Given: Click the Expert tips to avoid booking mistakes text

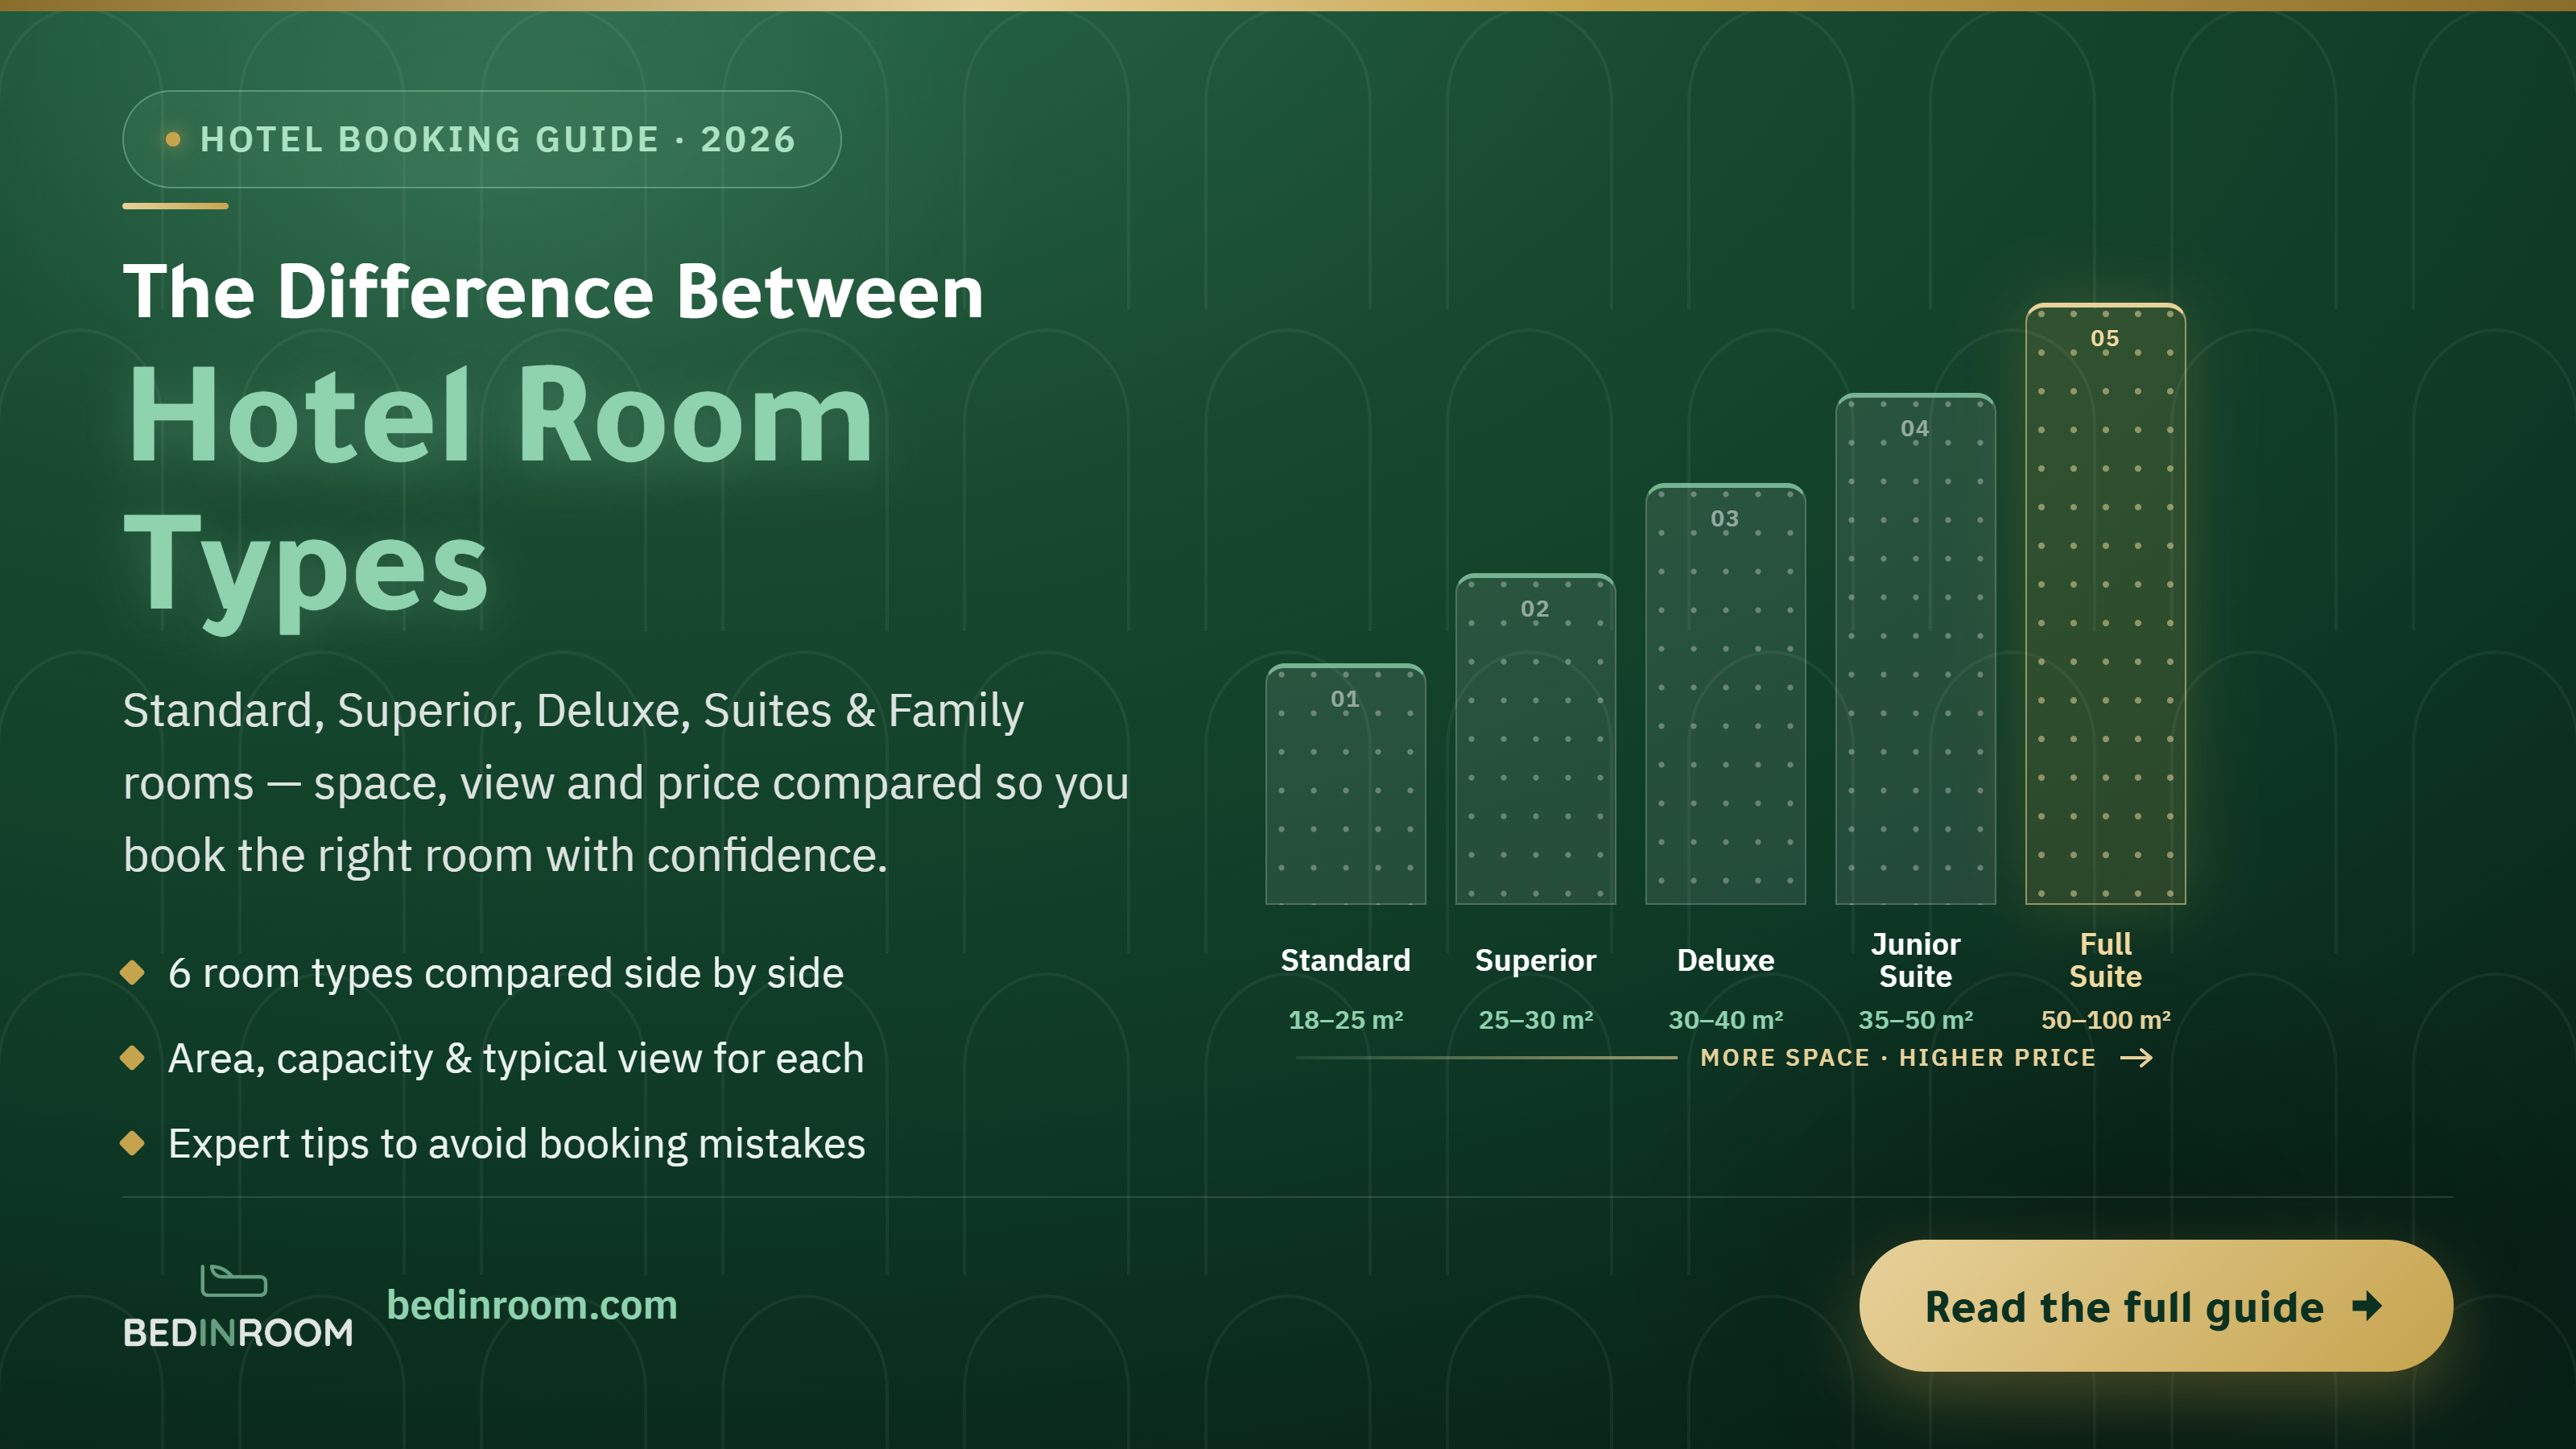Looking at the screenshot, I should pos(517,1143).
